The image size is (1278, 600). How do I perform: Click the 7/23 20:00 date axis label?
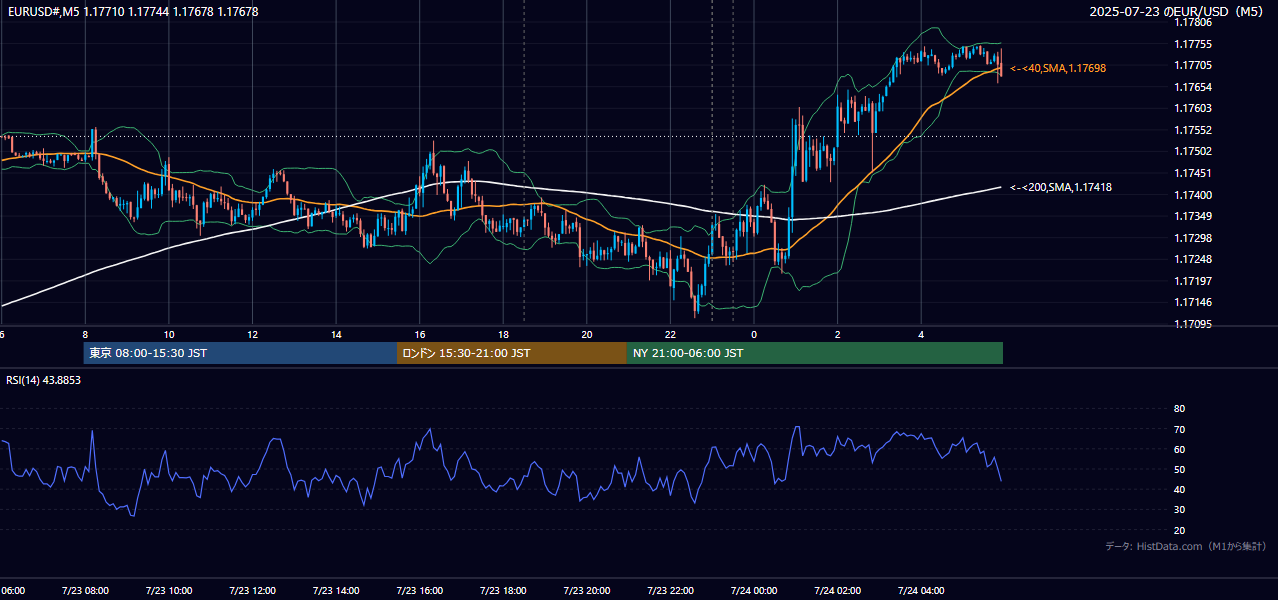(587, 591)
